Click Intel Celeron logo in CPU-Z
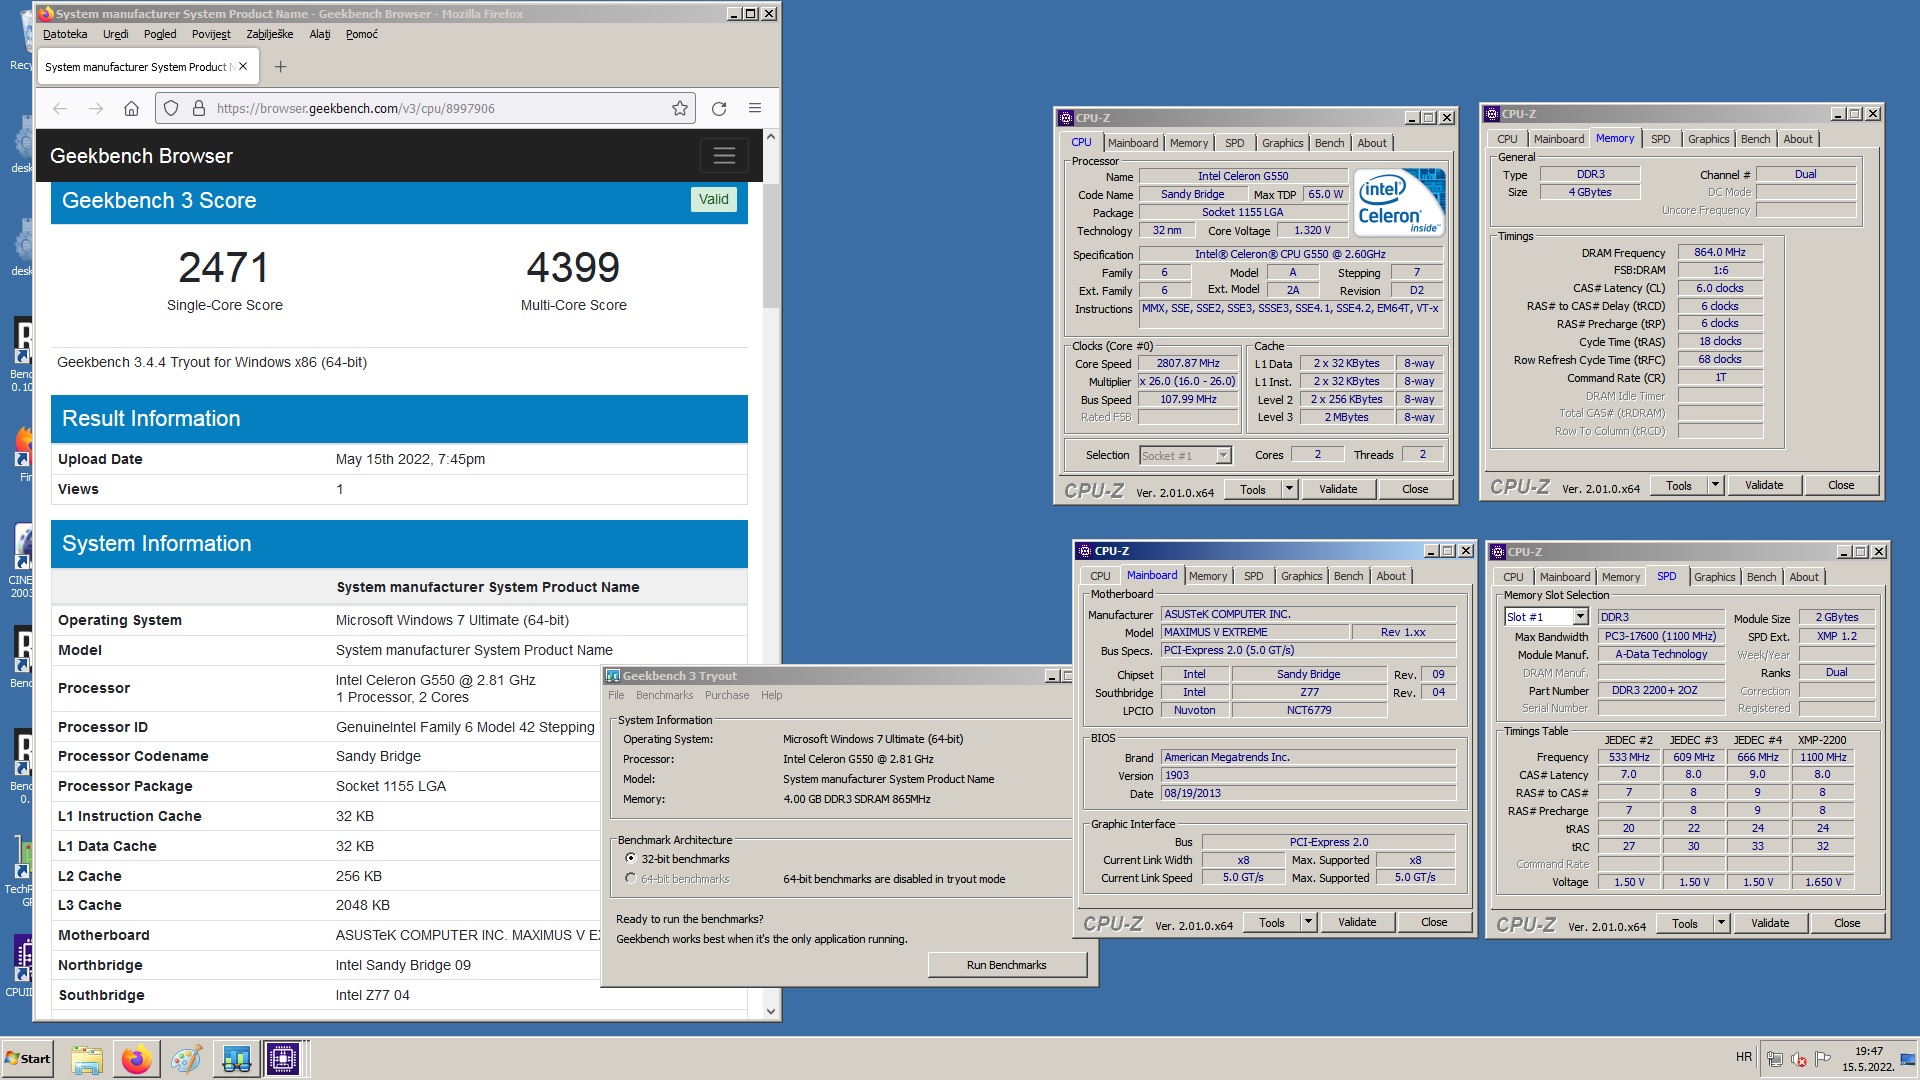Image resolution: width=1920 pixels, height=1080 pixels. coord(1400,203)
